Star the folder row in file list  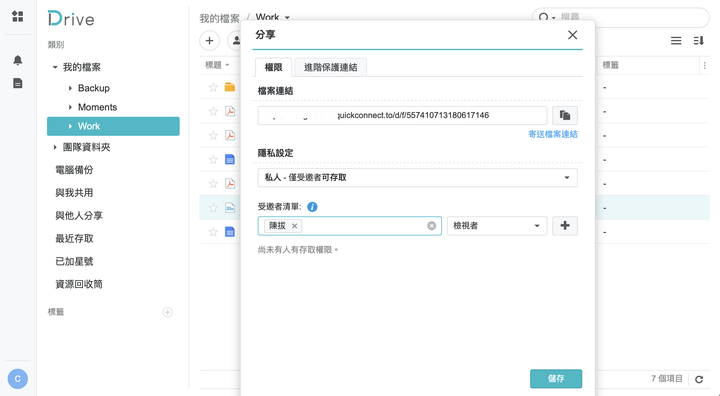coord(213,87)
